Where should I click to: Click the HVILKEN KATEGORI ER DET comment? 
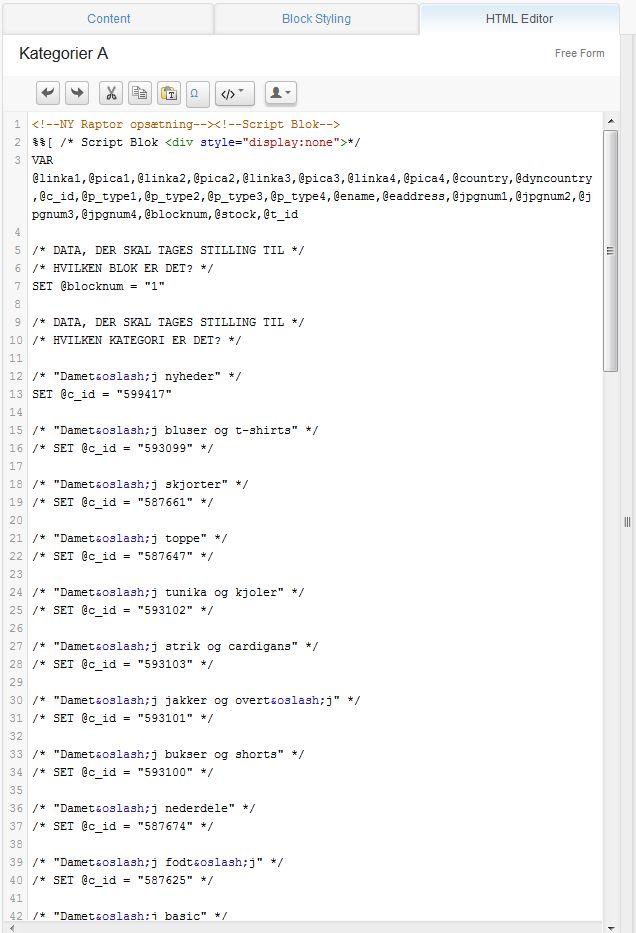click(137, 340)
